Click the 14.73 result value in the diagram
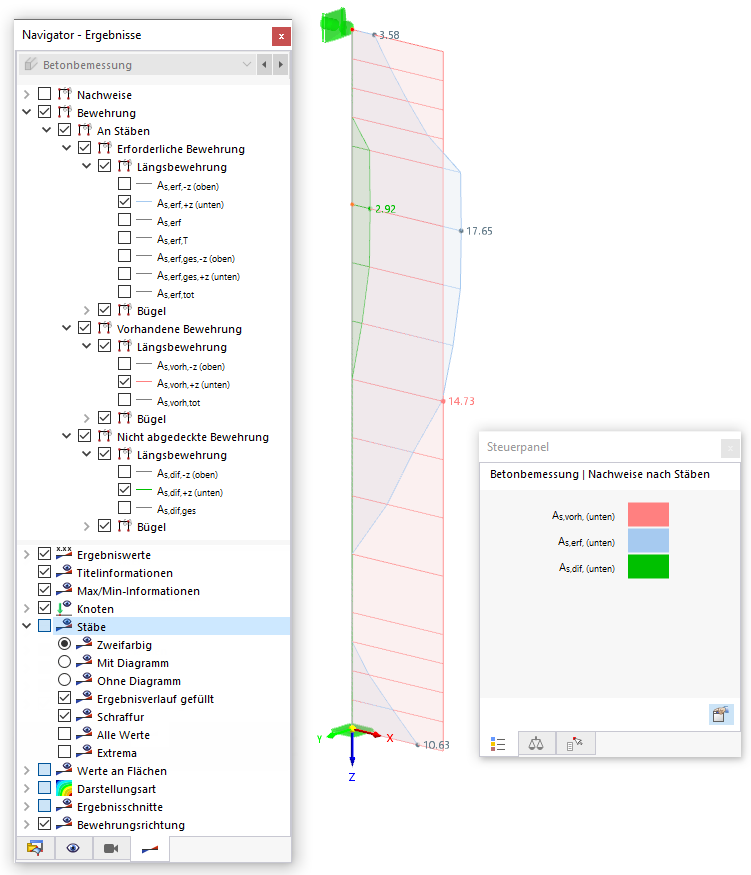Image resolution: width=751 pixels, height=875 pixels. (461, 401)
